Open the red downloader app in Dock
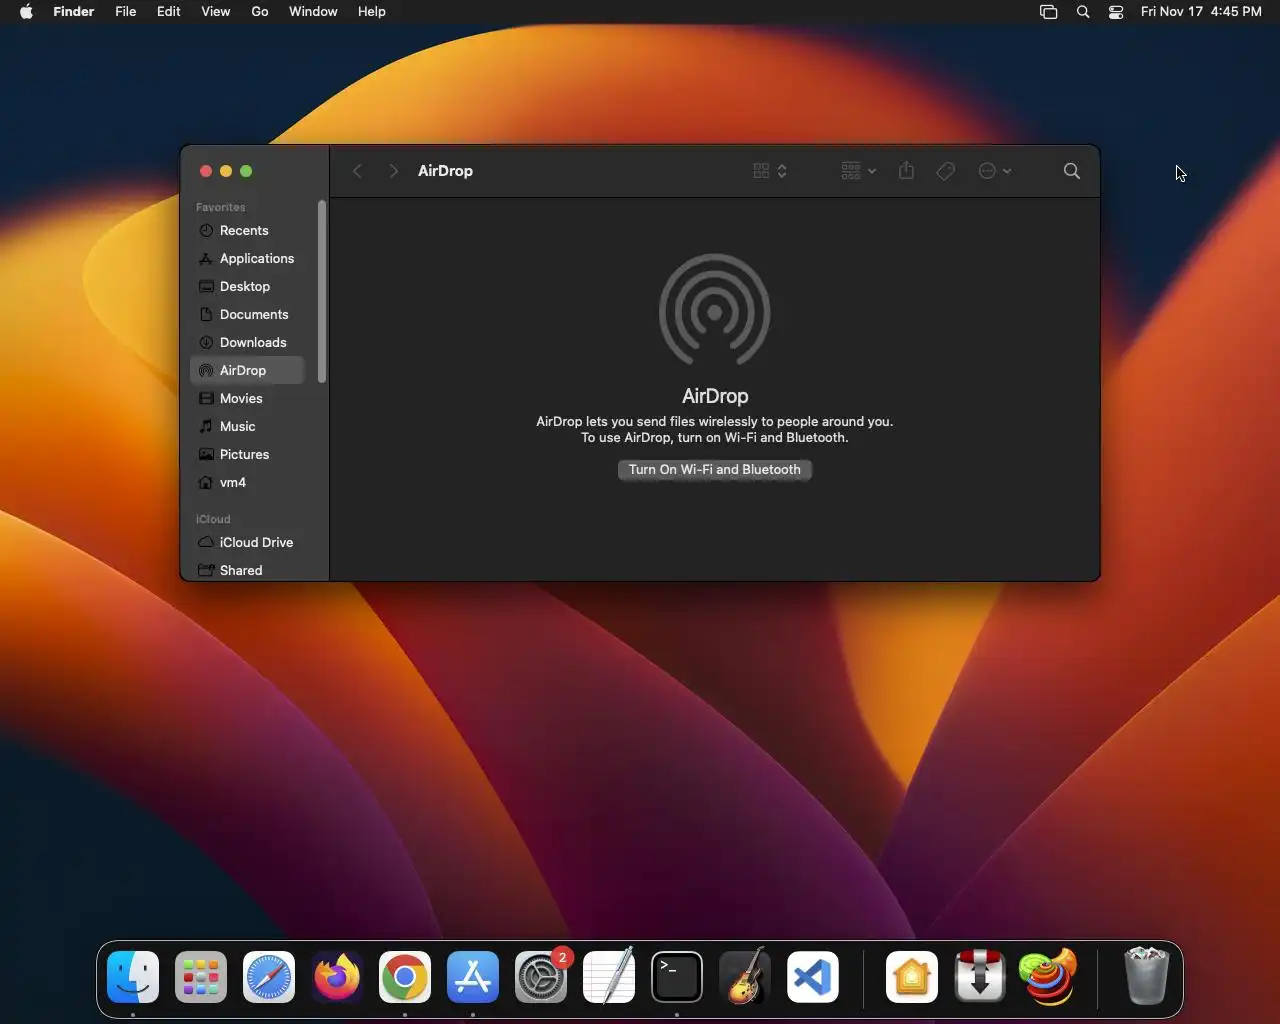 click(980, 977)
